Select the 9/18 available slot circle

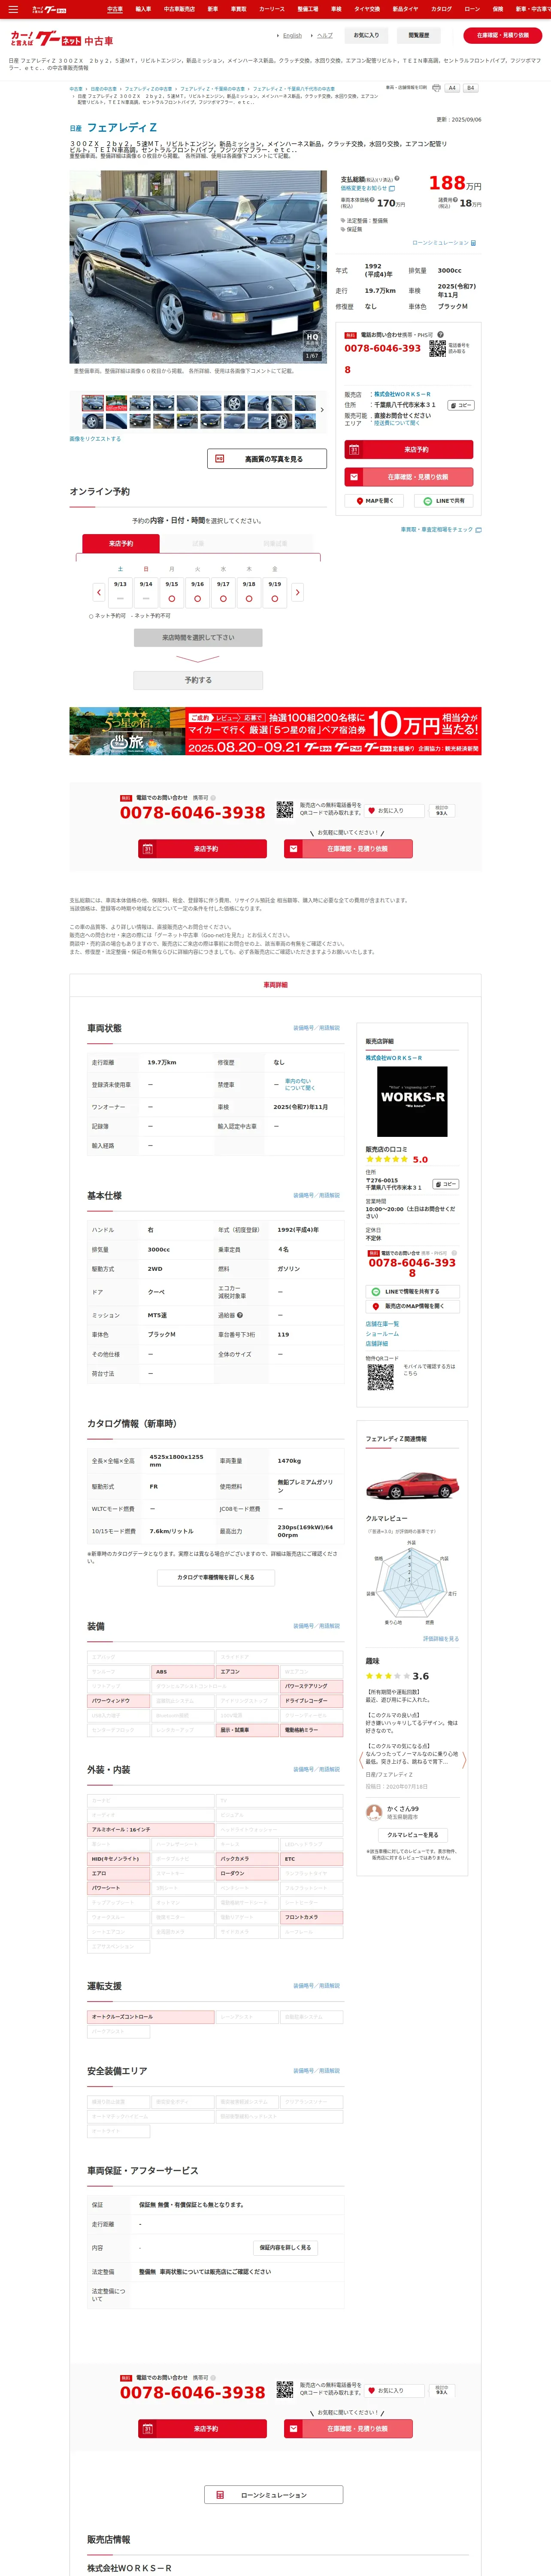(249, 598)
